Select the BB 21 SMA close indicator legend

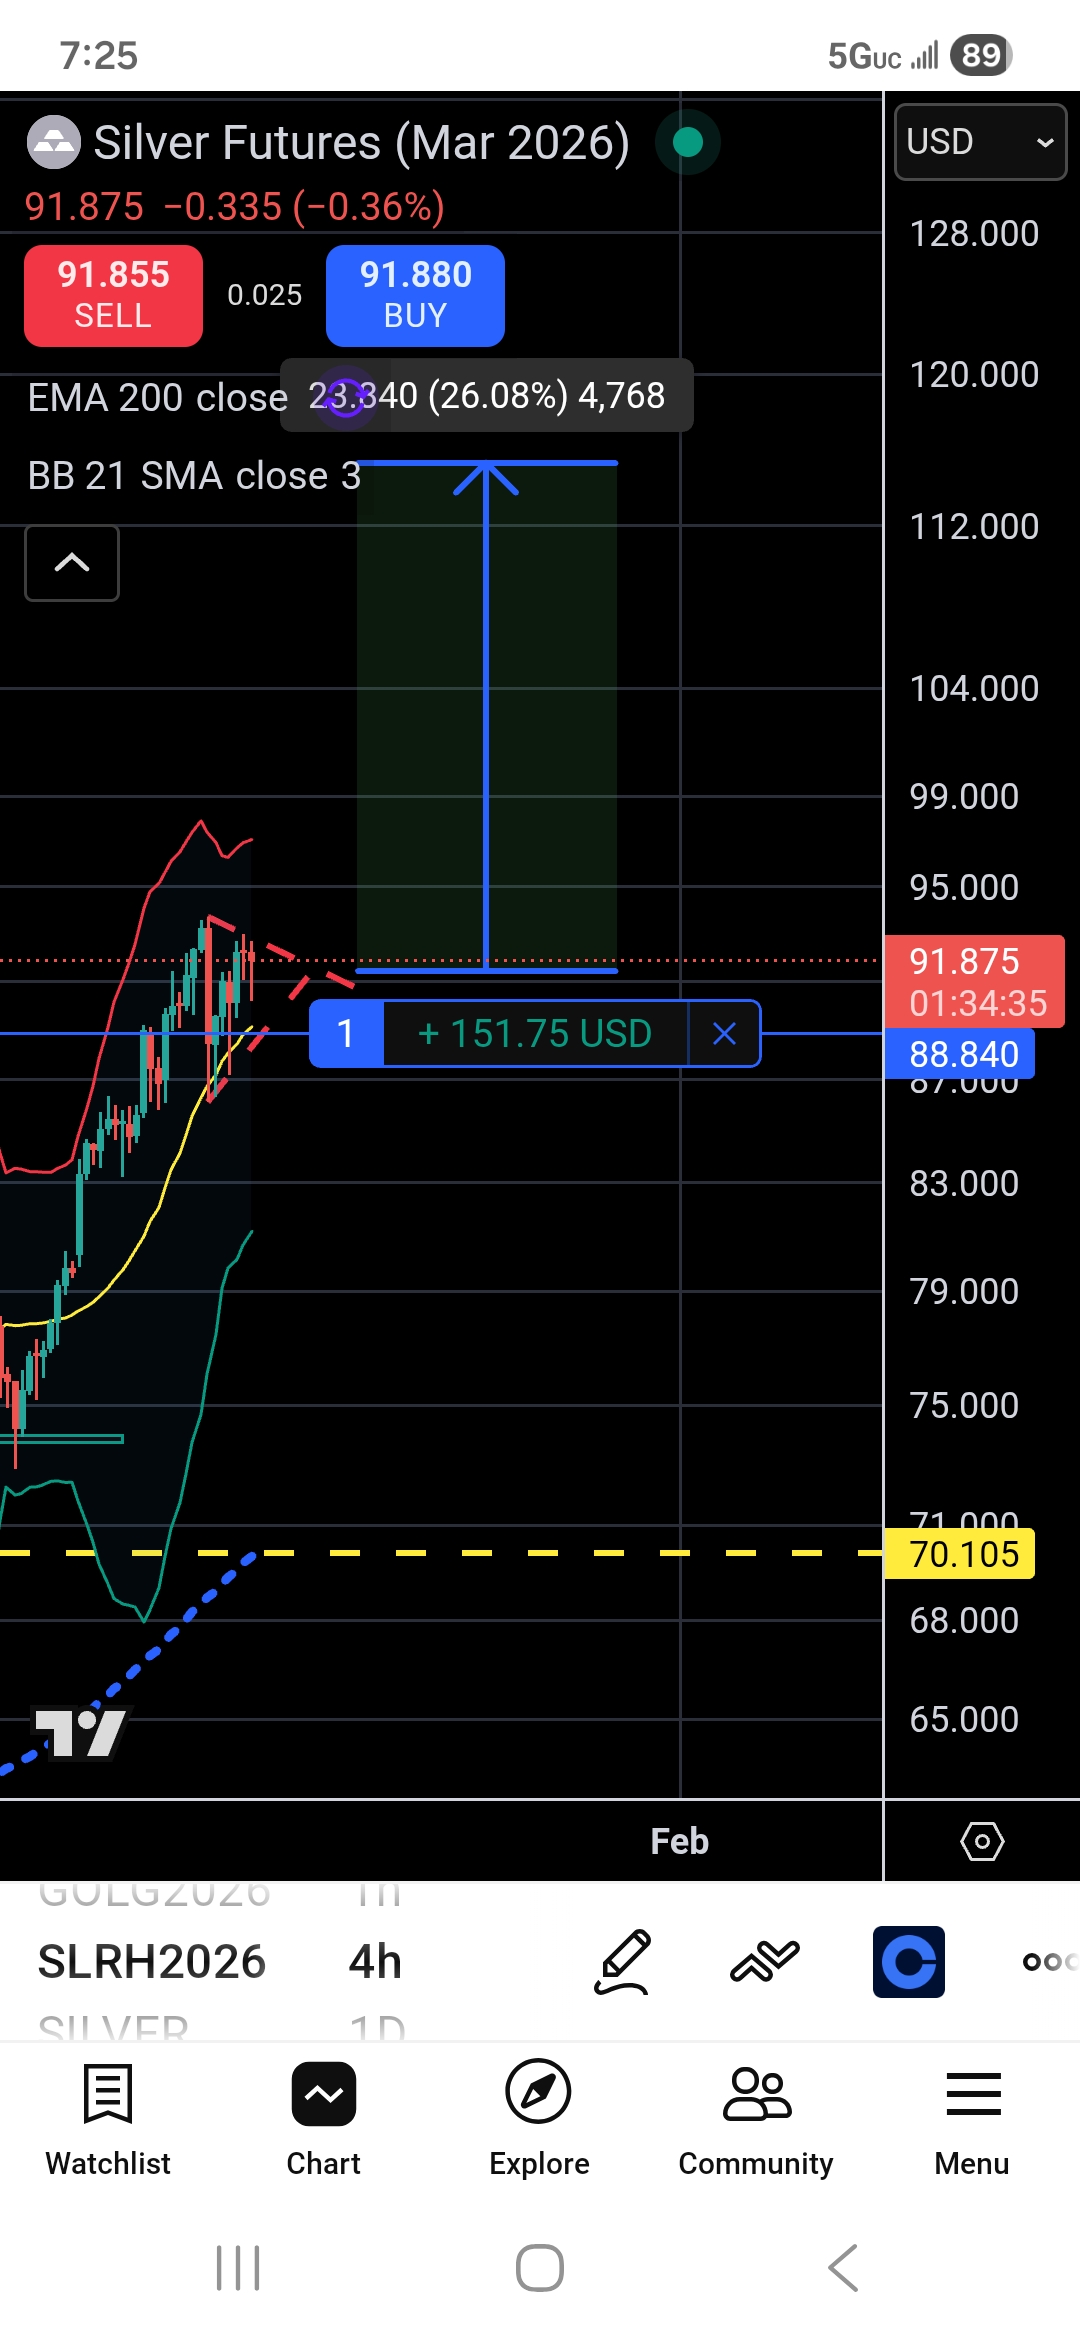pos(194,476)
